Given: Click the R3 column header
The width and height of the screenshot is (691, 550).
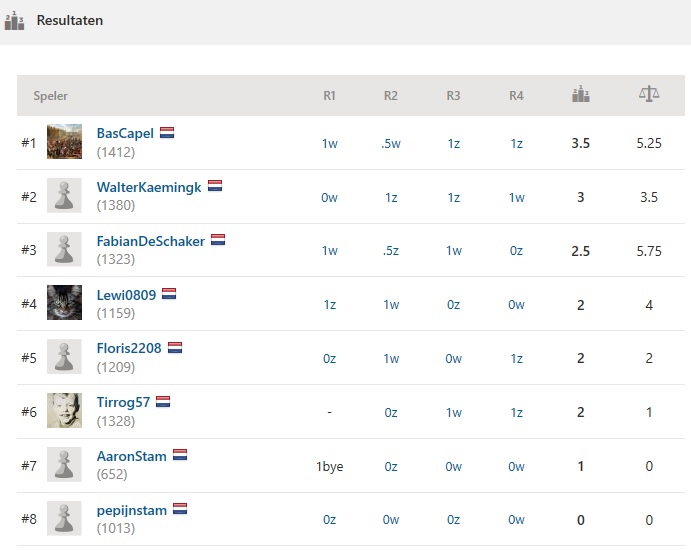Looking at the screenshot, I should [453, 96].
